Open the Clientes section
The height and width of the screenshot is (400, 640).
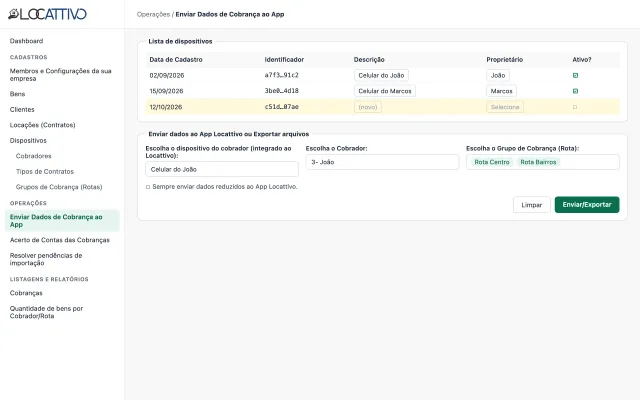pyautogui.click(x=22, y=109)
